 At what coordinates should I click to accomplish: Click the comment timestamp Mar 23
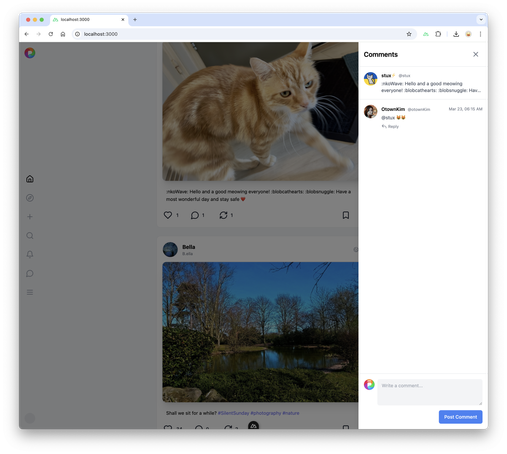(465, 109)
